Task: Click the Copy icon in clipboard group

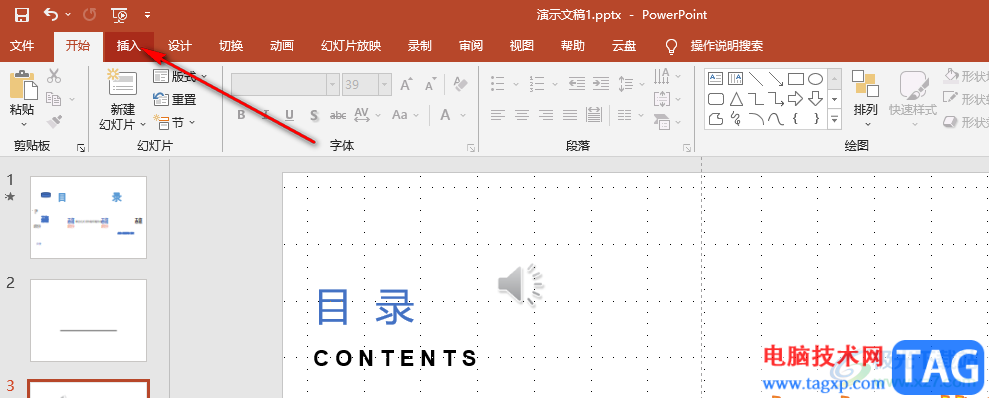Action: pyautogui.click(x=54, y=99)
